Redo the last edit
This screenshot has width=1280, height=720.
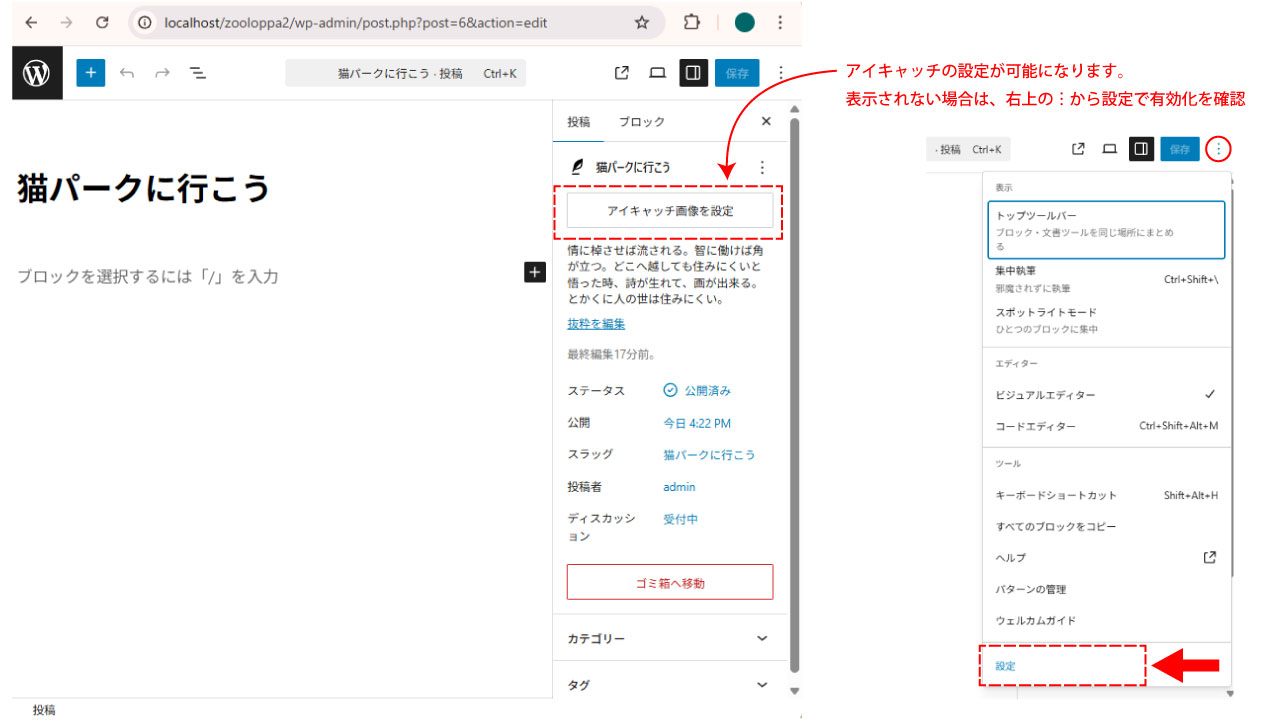[x=162, y=73]
